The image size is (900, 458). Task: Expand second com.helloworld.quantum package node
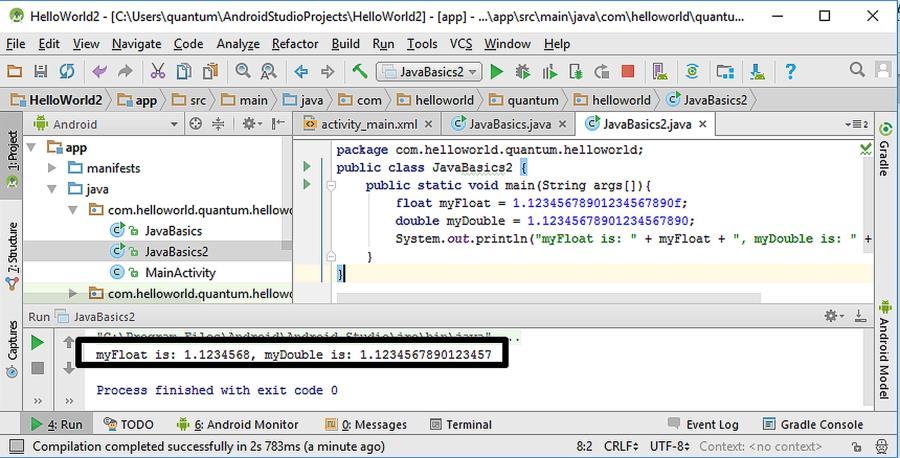pos(73,294)
